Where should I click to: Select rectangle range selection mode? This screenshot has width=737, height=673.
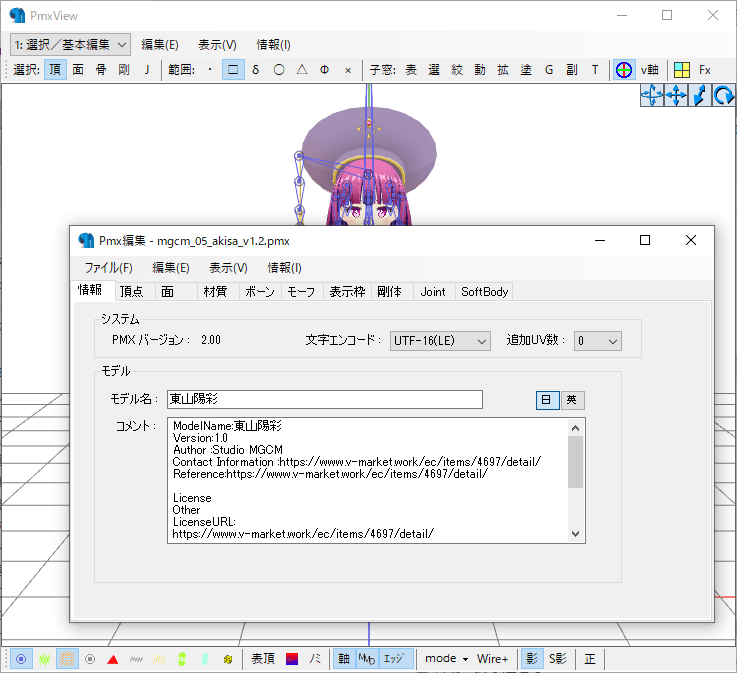(x=232, y=70)
